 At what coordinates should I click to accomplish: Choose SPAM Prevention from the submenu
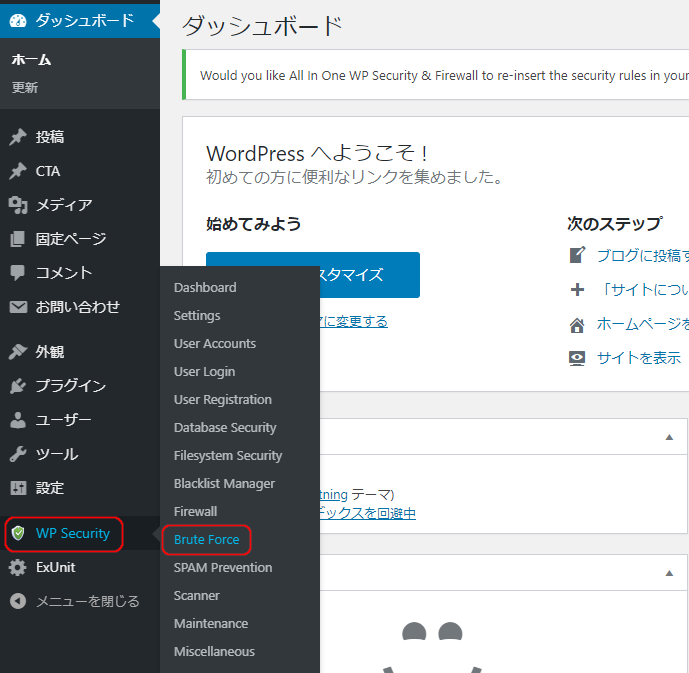pos(223,567)
